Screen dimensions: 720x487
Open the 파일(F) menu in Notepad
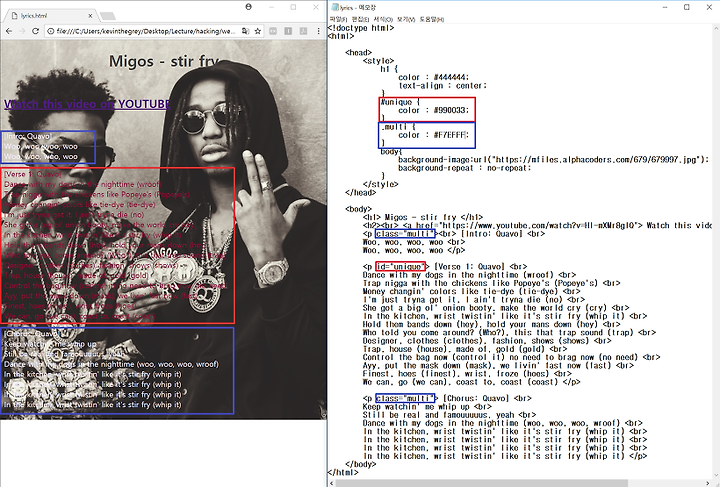pos(338,19)
